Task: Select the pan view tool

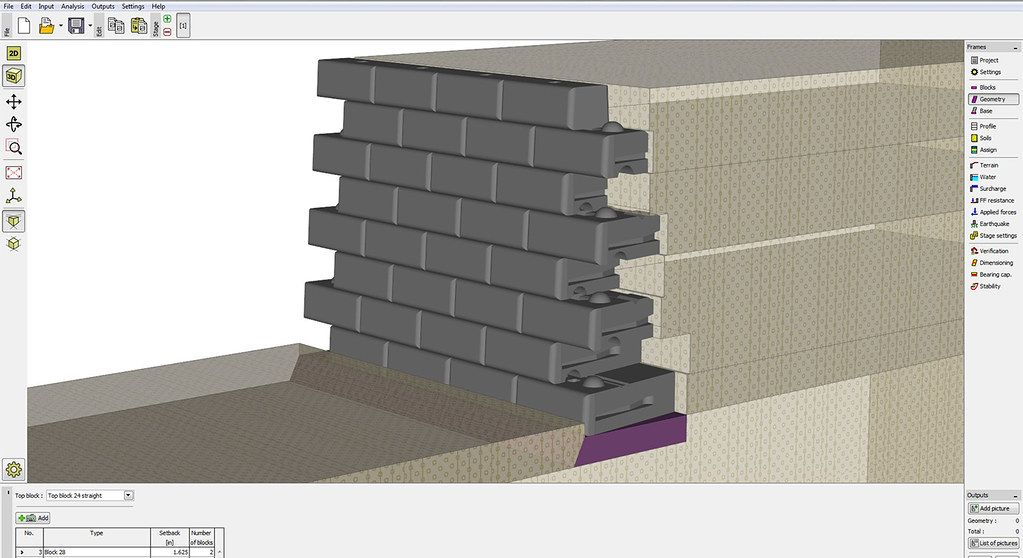Action: pyautogui.click(x=13, y=101)
